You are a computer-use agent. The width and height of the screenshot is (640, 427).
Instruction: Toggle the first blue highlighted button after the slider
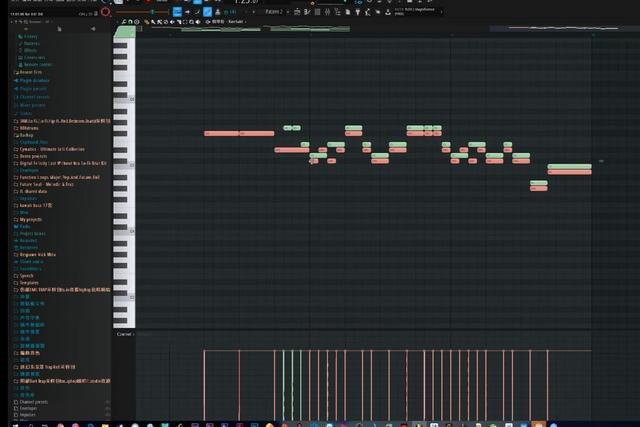pos(177,12)
